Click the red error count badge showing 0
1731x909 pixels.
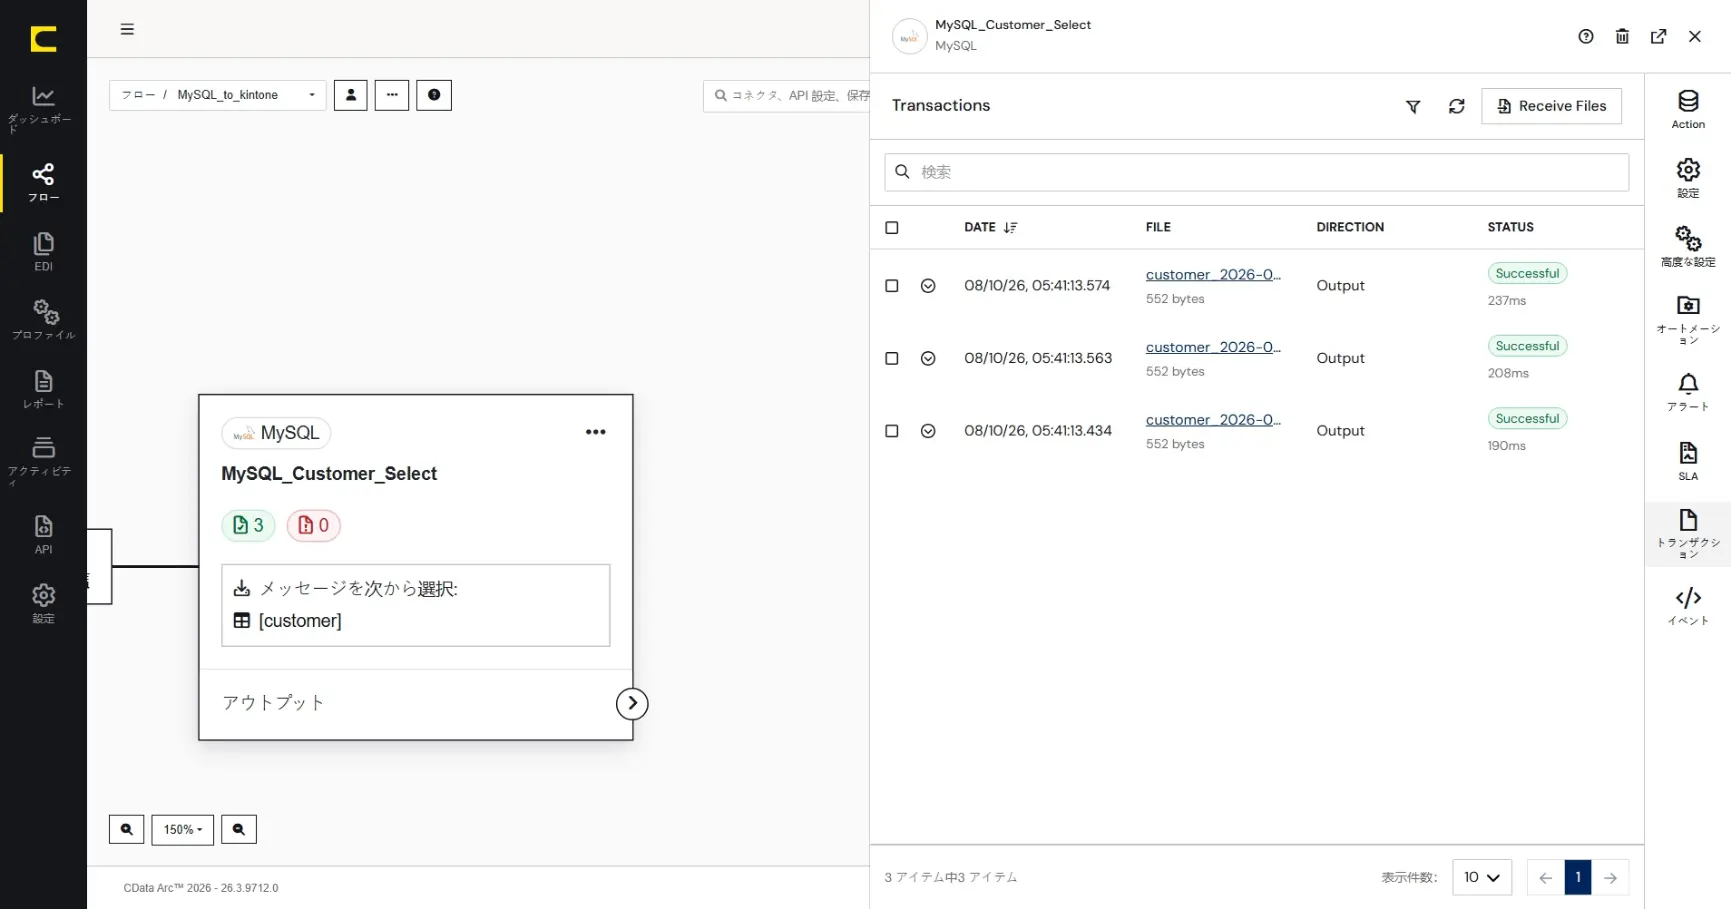(x=314, y=525)
